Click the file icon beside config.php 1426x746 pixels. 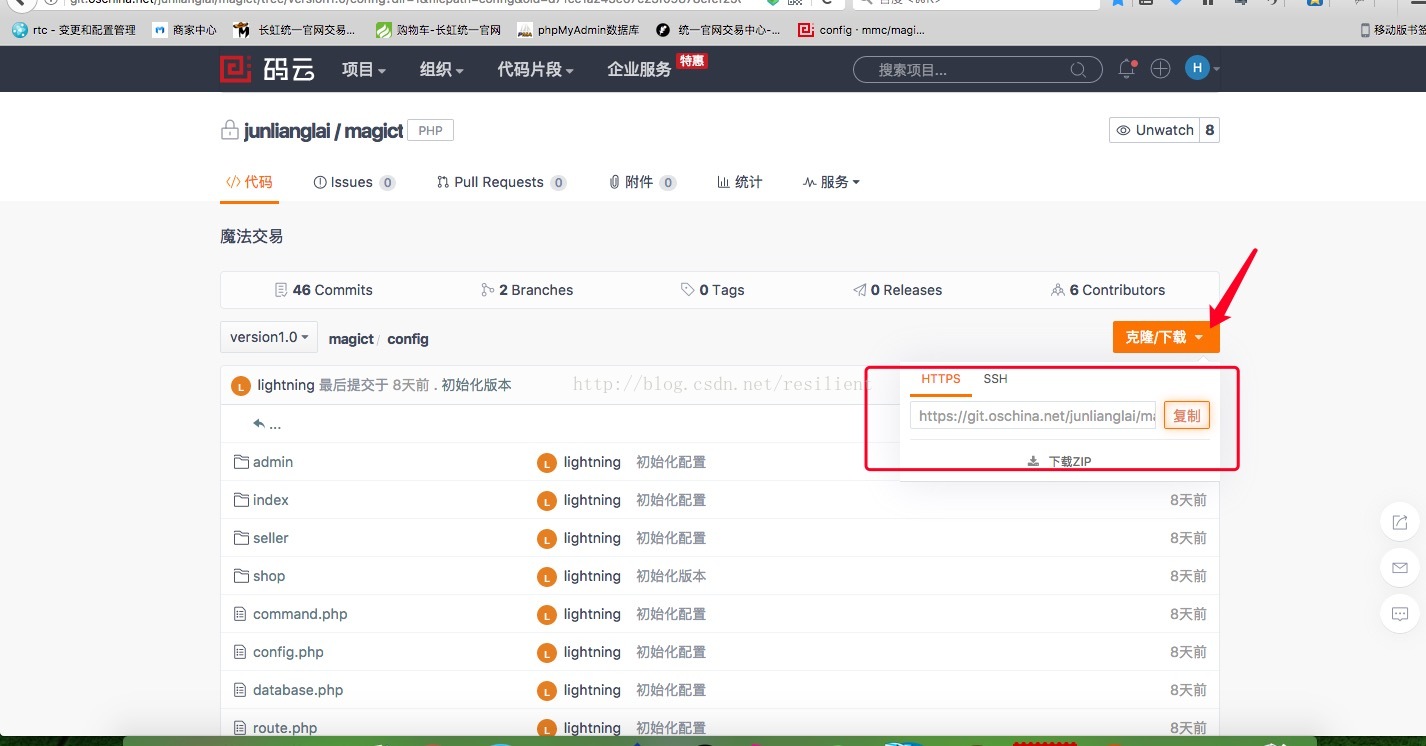click(x=239, y=652)
